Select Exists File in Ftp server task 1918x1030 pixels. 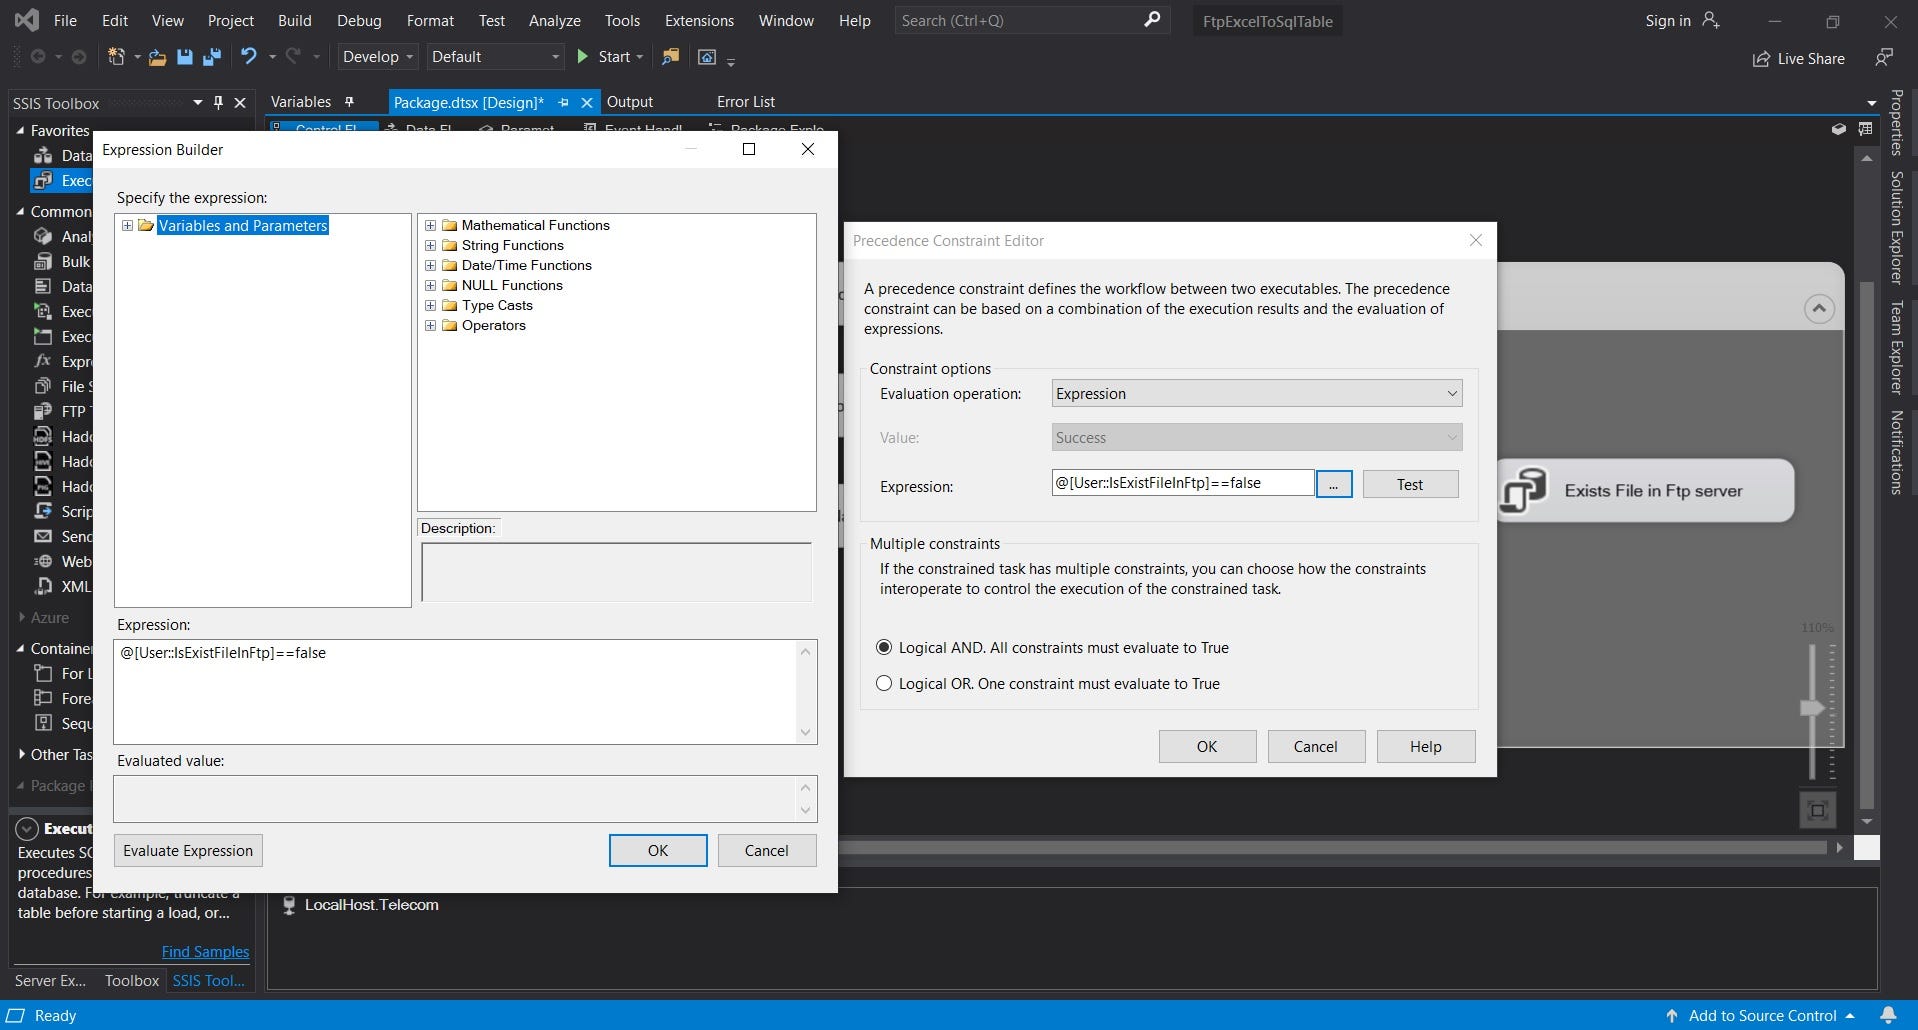pos(1646,490)
